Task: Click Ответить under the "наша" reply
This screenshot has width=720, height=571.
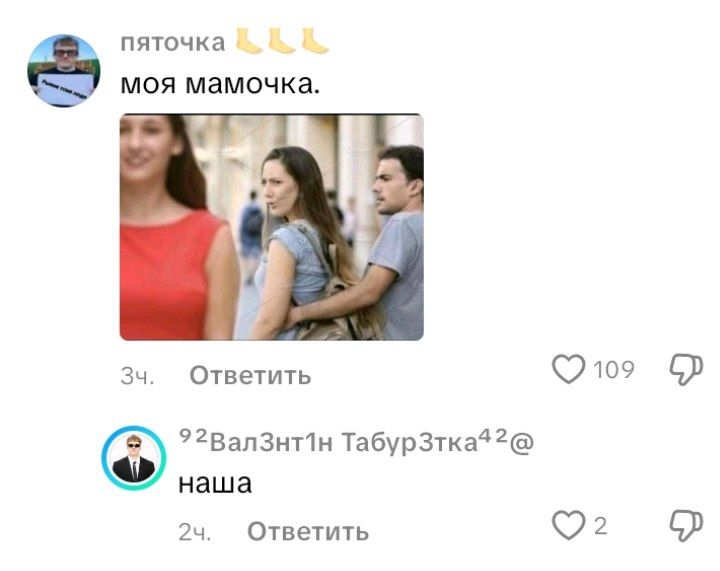Action: tap(308, 532)
